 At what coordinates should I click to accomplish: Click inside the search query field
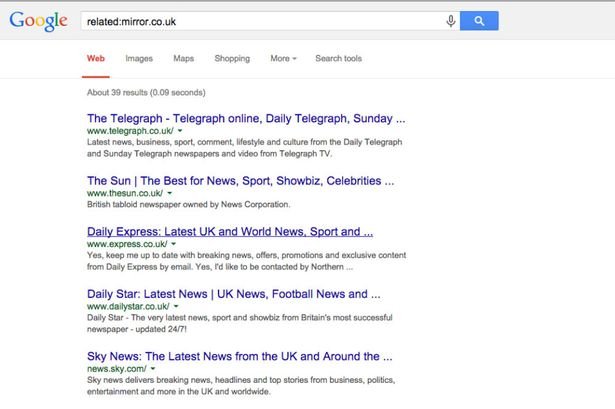coord(260,21)
